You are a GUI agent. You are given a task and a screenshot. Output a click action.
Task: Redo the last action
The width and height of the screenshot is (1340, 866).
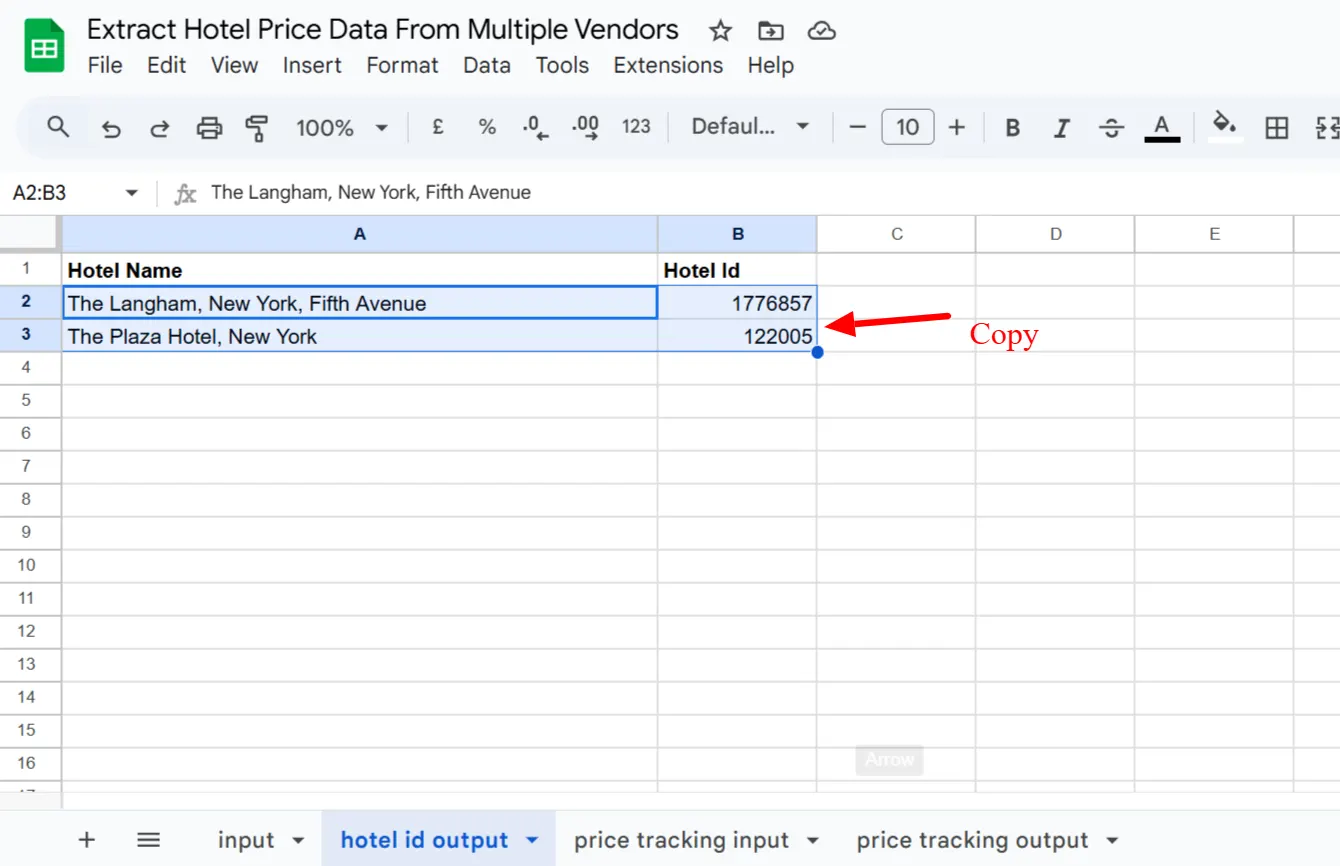tap(160, 128)
